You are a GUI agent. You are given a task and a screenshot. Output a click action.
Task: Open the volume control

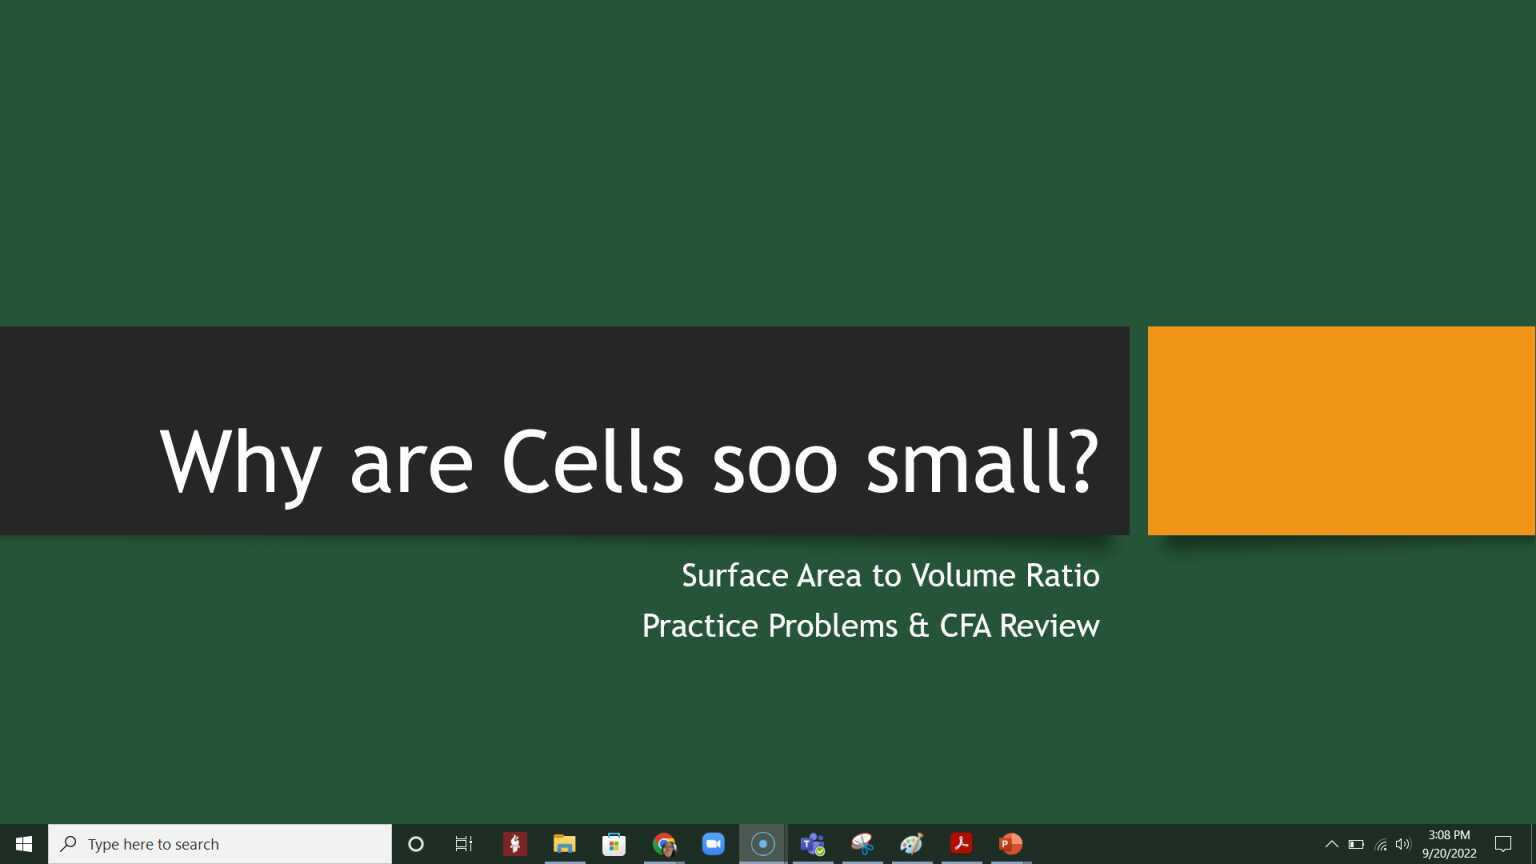coord(1403,843)
